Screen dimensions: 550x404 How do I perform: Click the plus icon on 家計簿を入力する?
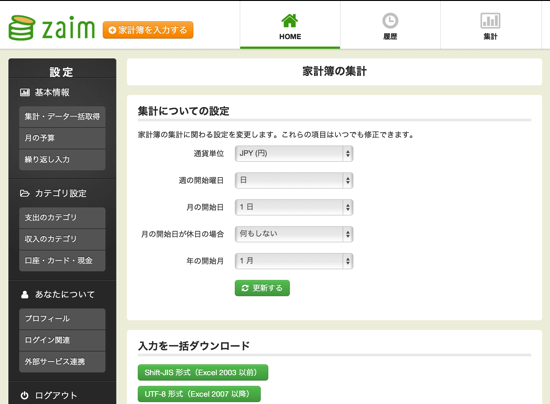pos(112,30)
